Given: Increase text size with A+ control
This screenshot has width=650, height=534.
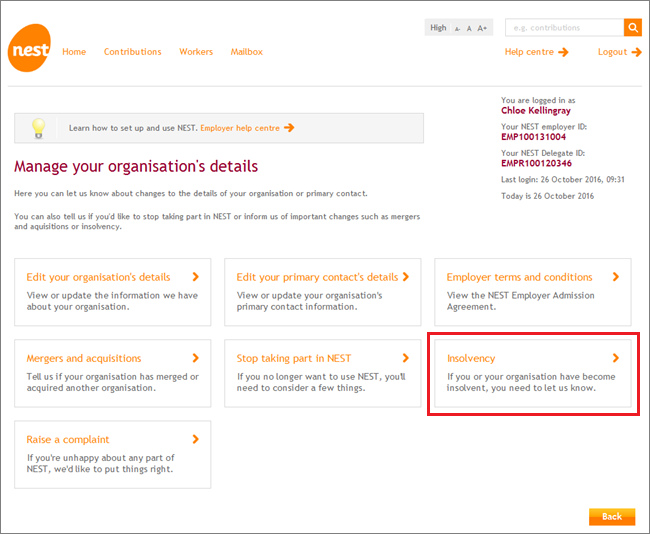Looking at the screenshot, I should coord(482,28).
